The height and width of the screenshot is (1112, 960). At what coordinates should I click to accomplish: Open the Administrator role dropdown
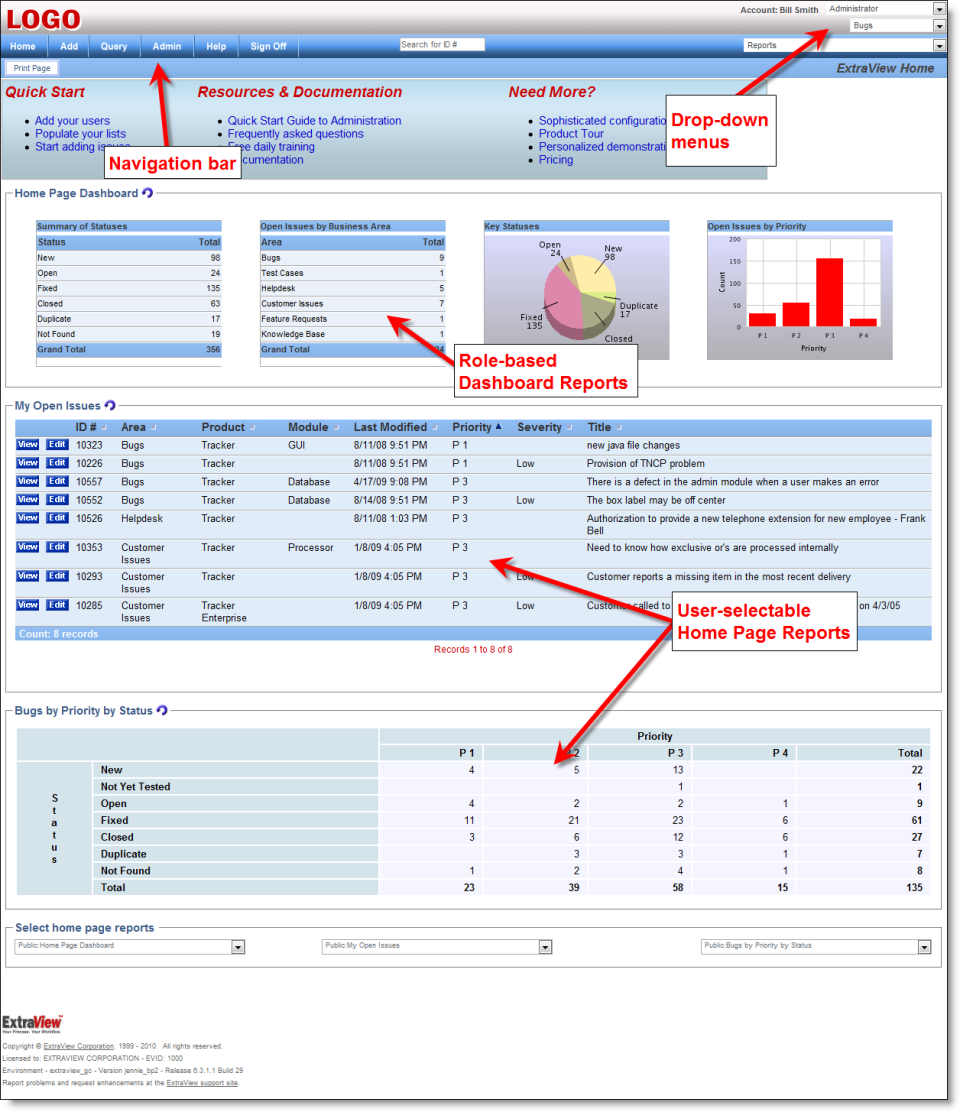click(938, 8)
